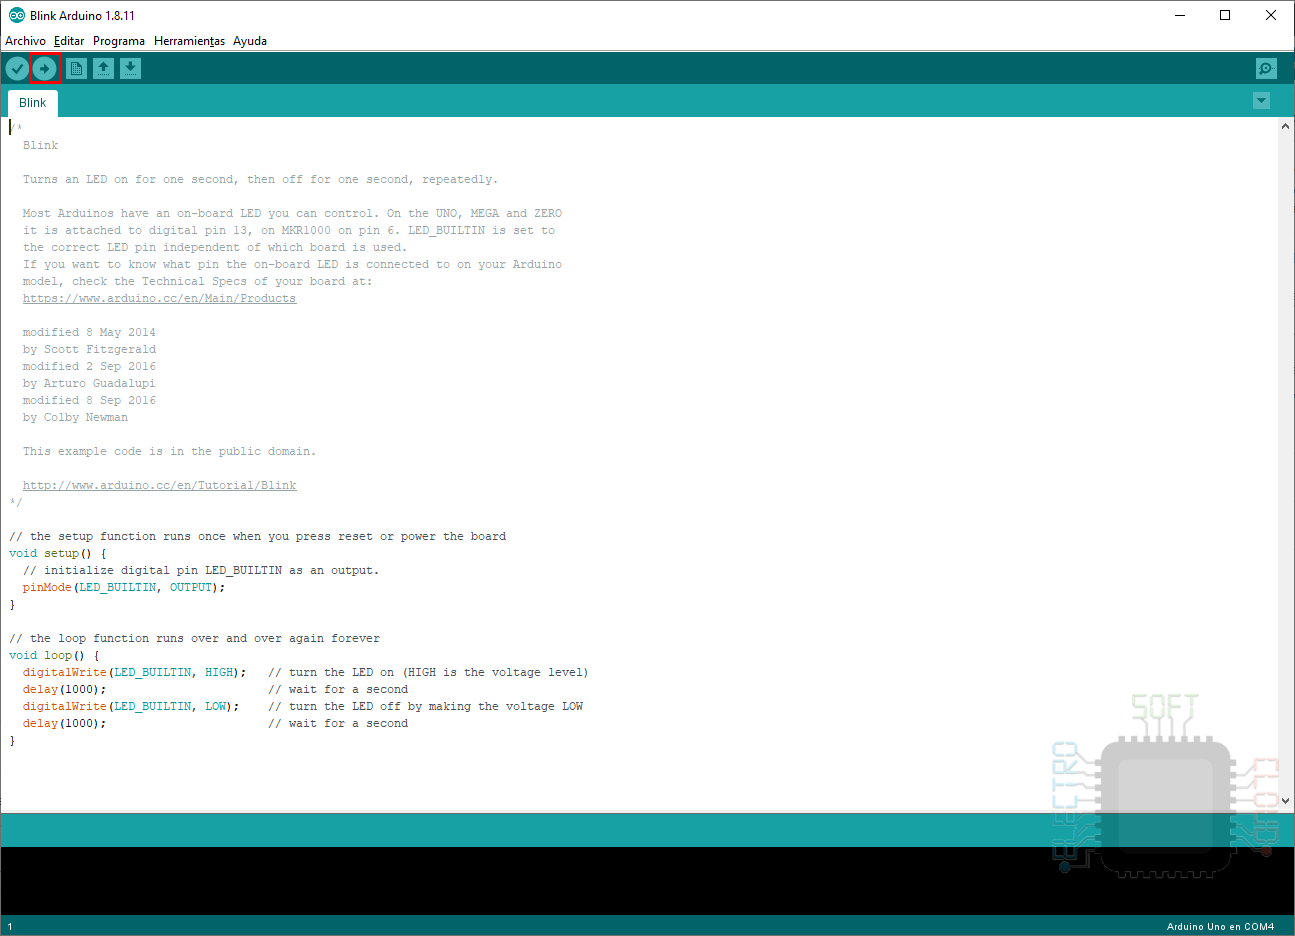Screen dimensions: 1295x936
Task: Click the '// the loop function runs over' comment
Action: 194,638
